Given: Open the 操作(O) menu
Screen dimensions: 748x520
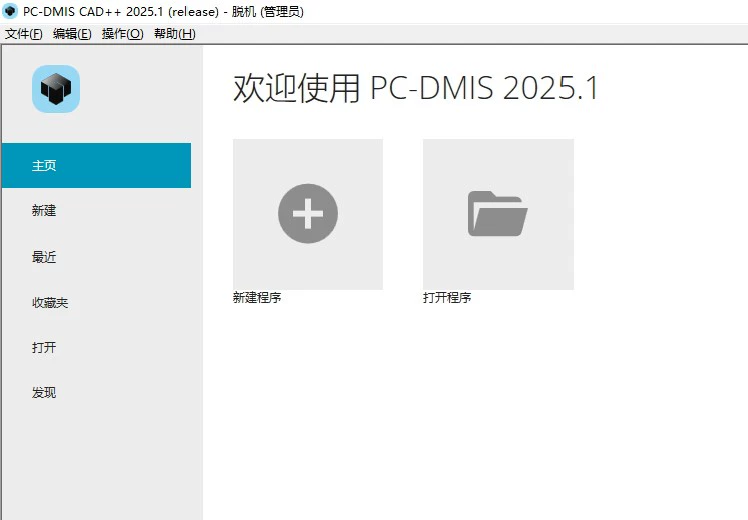Looking at the screenshot, I should coord(122,34).
